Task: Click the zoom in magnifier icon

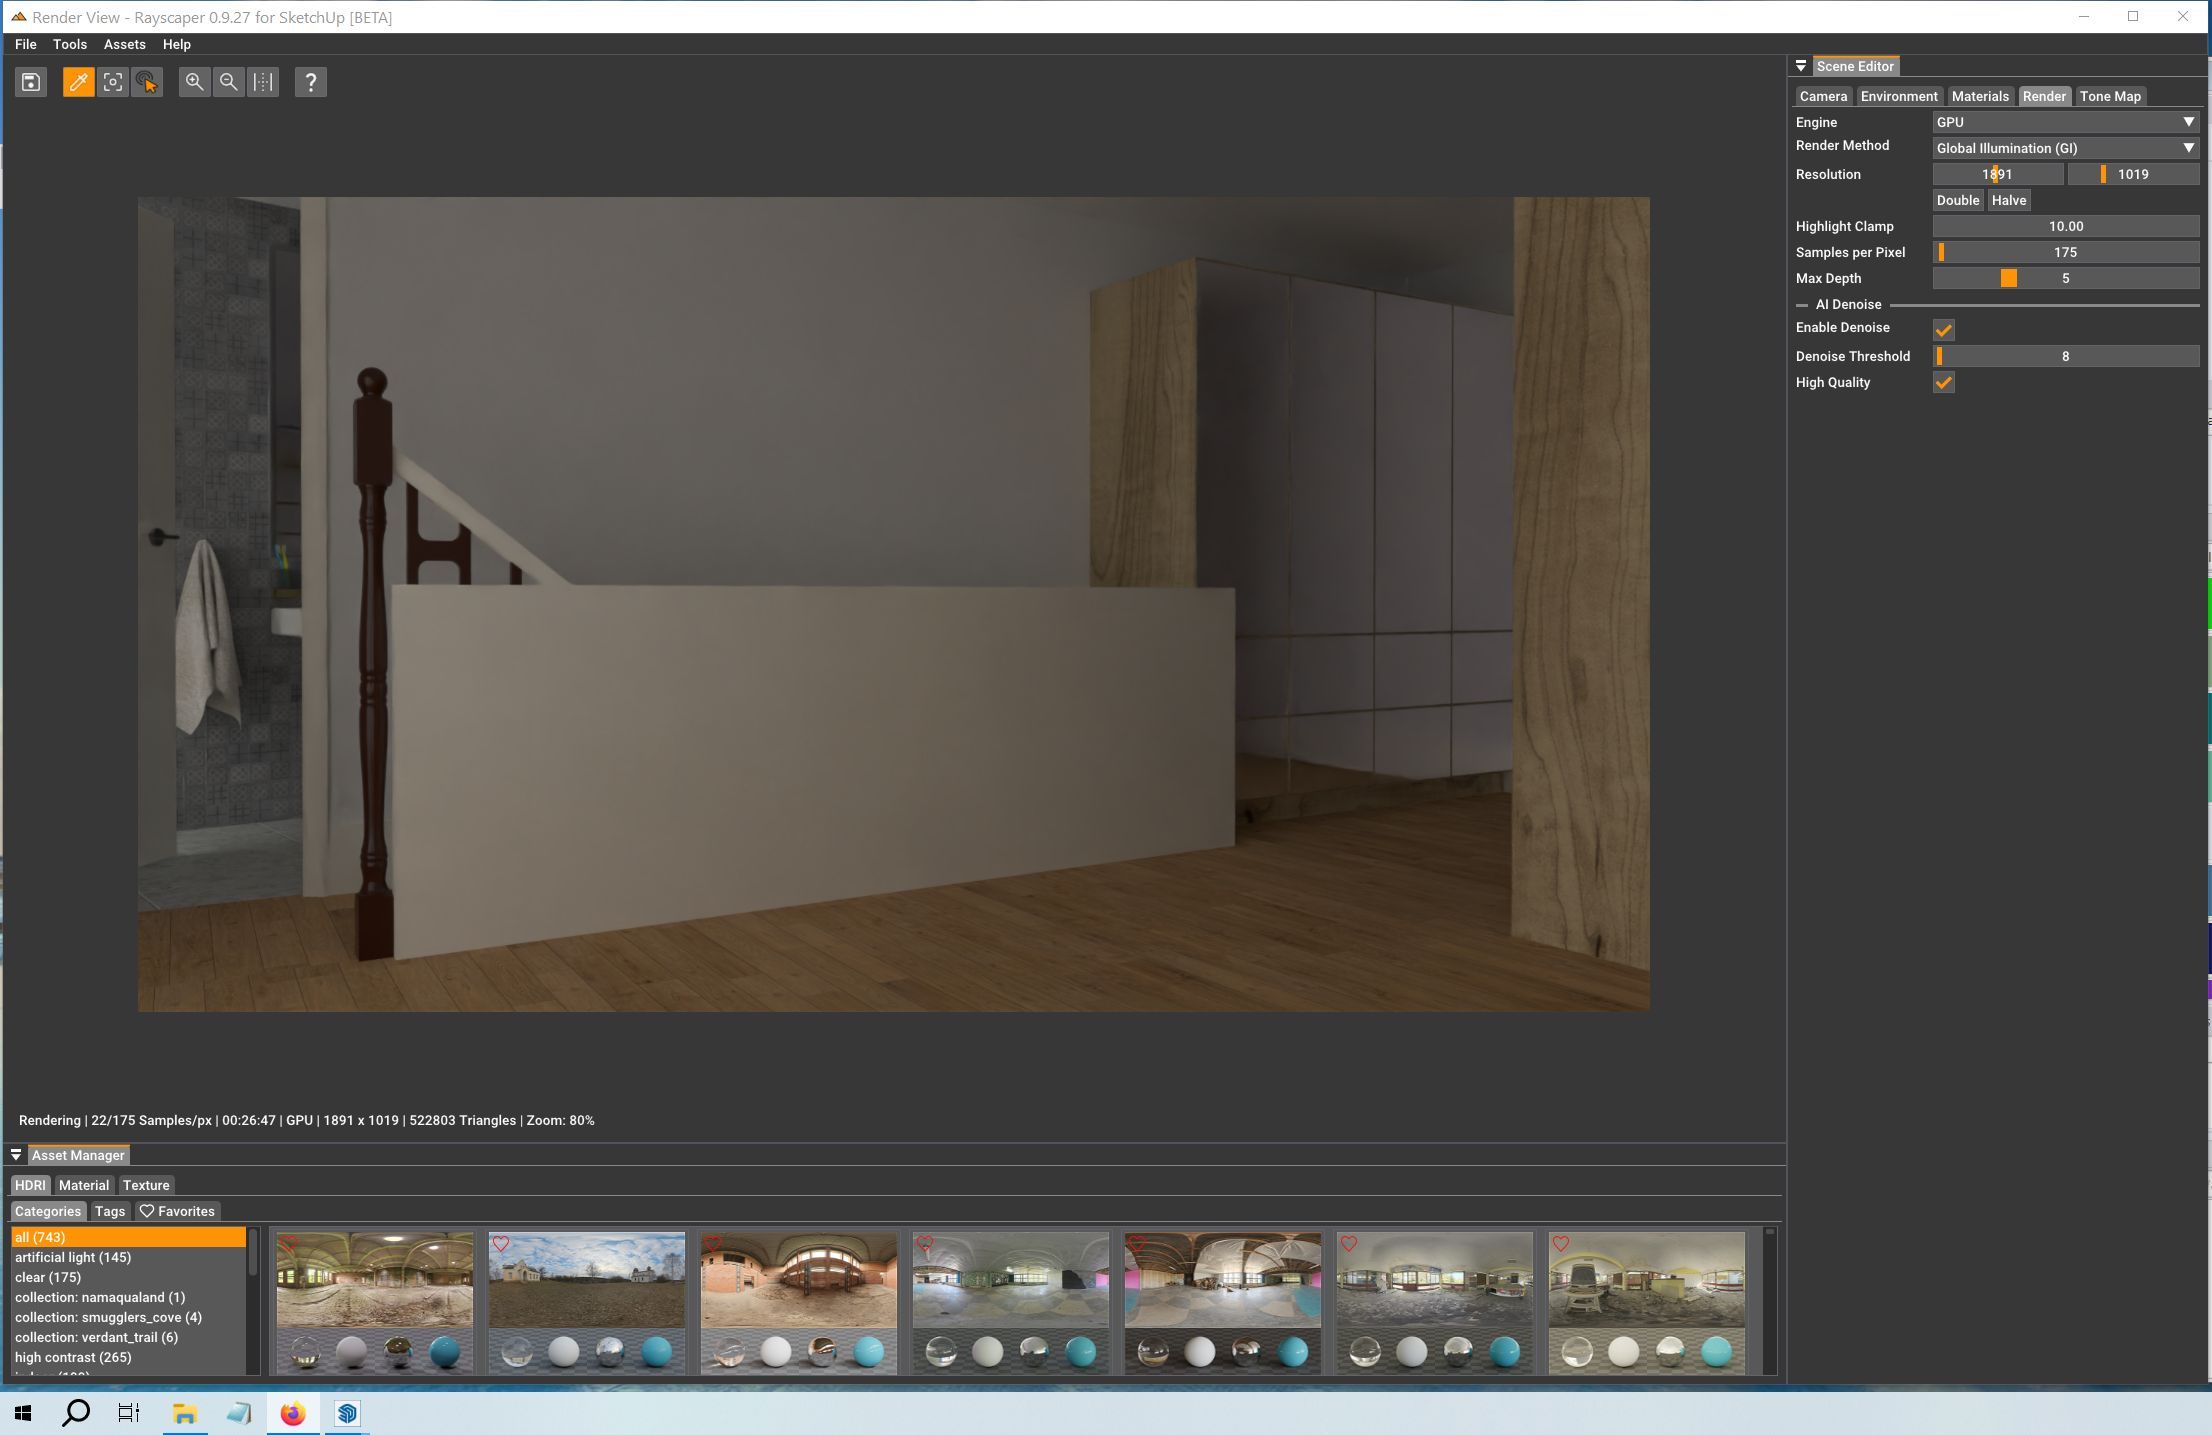Action: click(194, 82)
